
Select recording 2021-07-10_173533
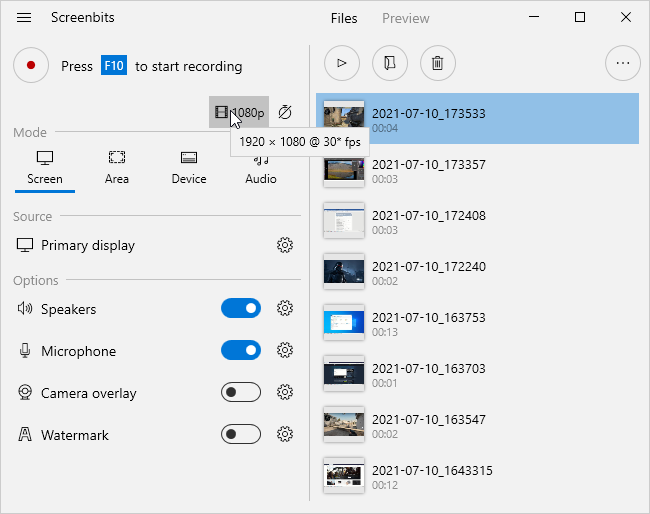tap(478, 119)
